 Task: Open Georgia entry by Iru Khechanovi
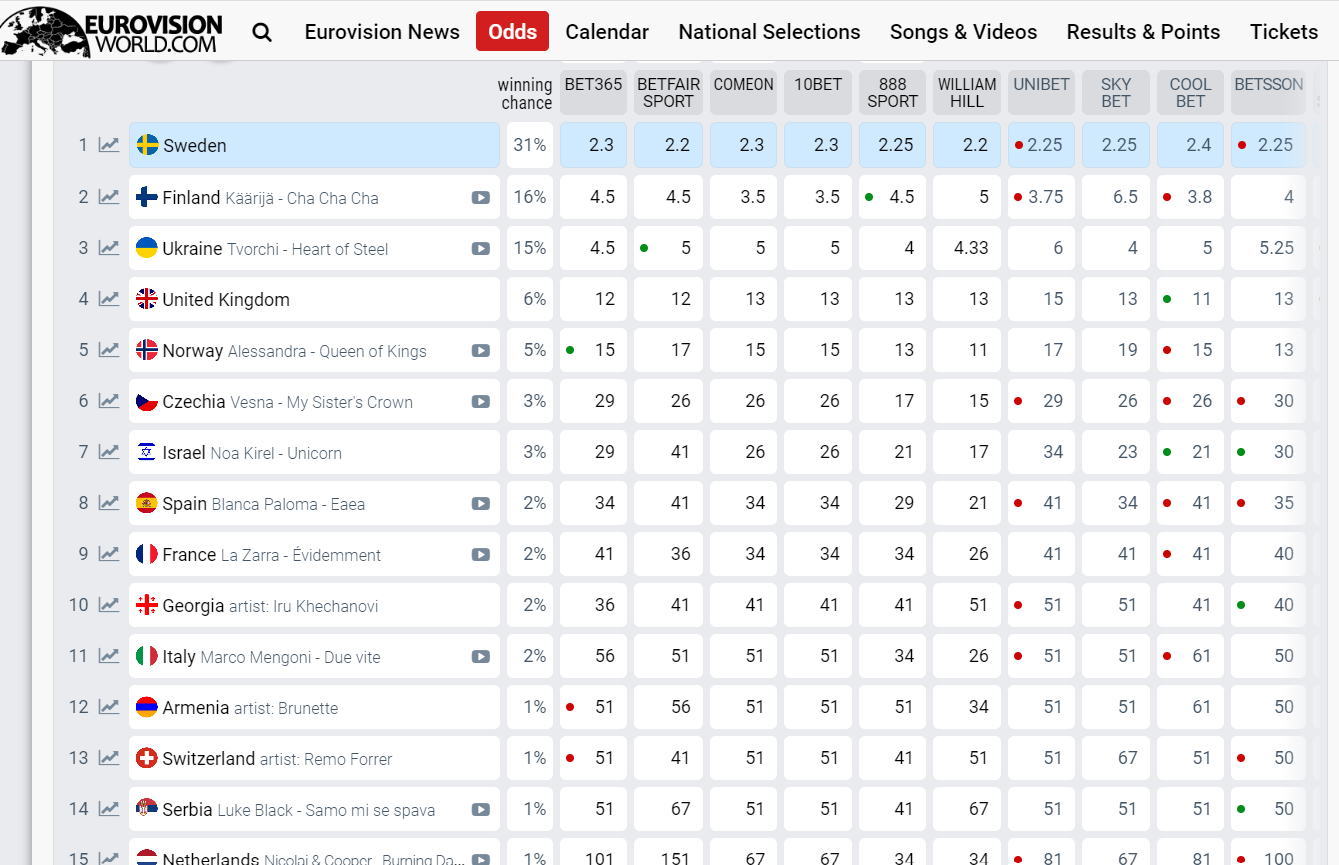click(x=314, y=605)
